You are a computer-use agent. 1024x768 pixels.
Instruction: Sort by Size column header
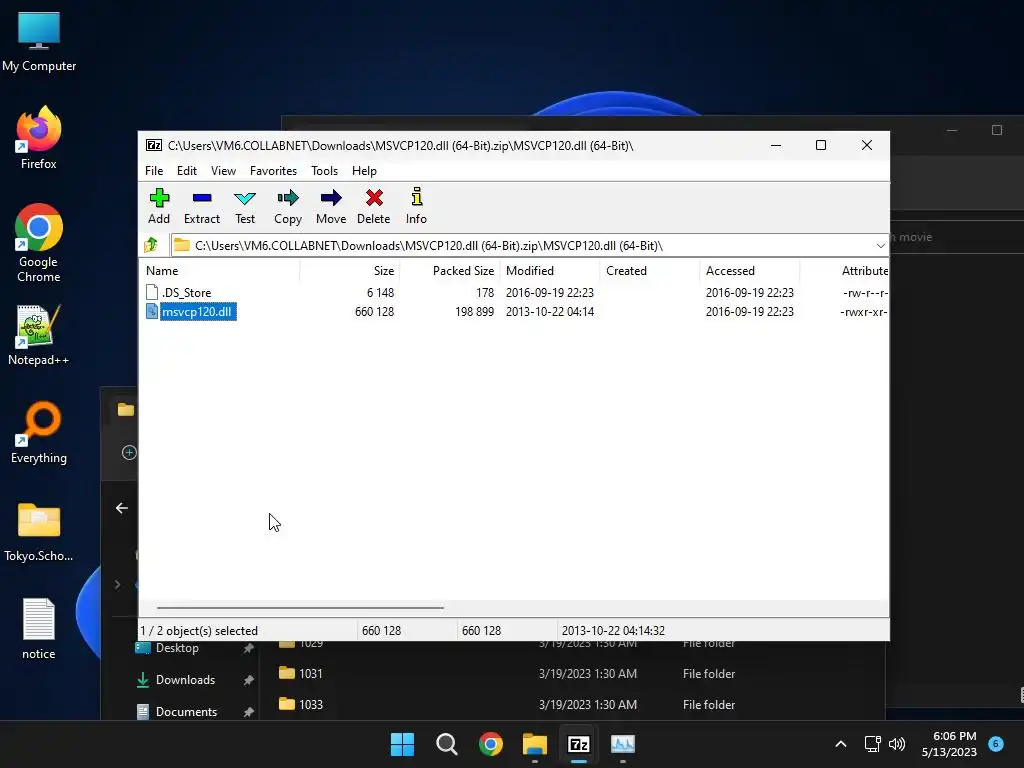tap(350, 270)
